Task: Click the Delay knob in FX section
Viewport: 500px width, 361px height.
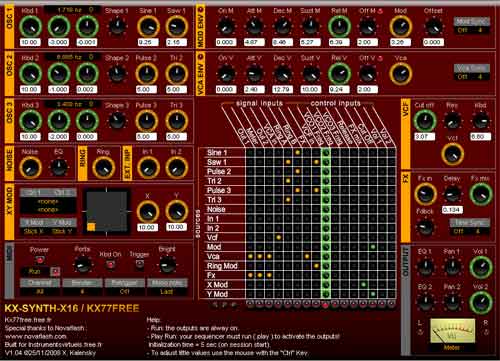Action: [452, 194]
